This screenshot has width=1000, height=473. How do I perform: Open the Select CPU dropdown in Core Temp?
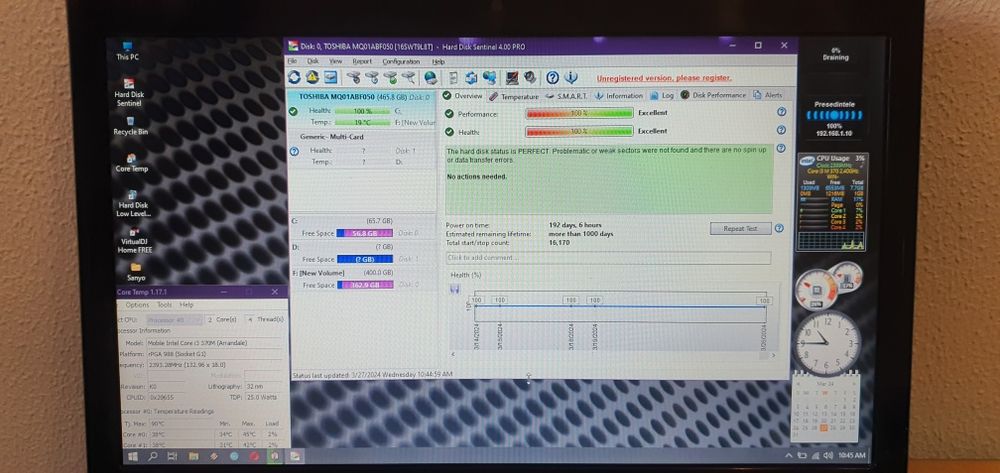tap(174, 319)
